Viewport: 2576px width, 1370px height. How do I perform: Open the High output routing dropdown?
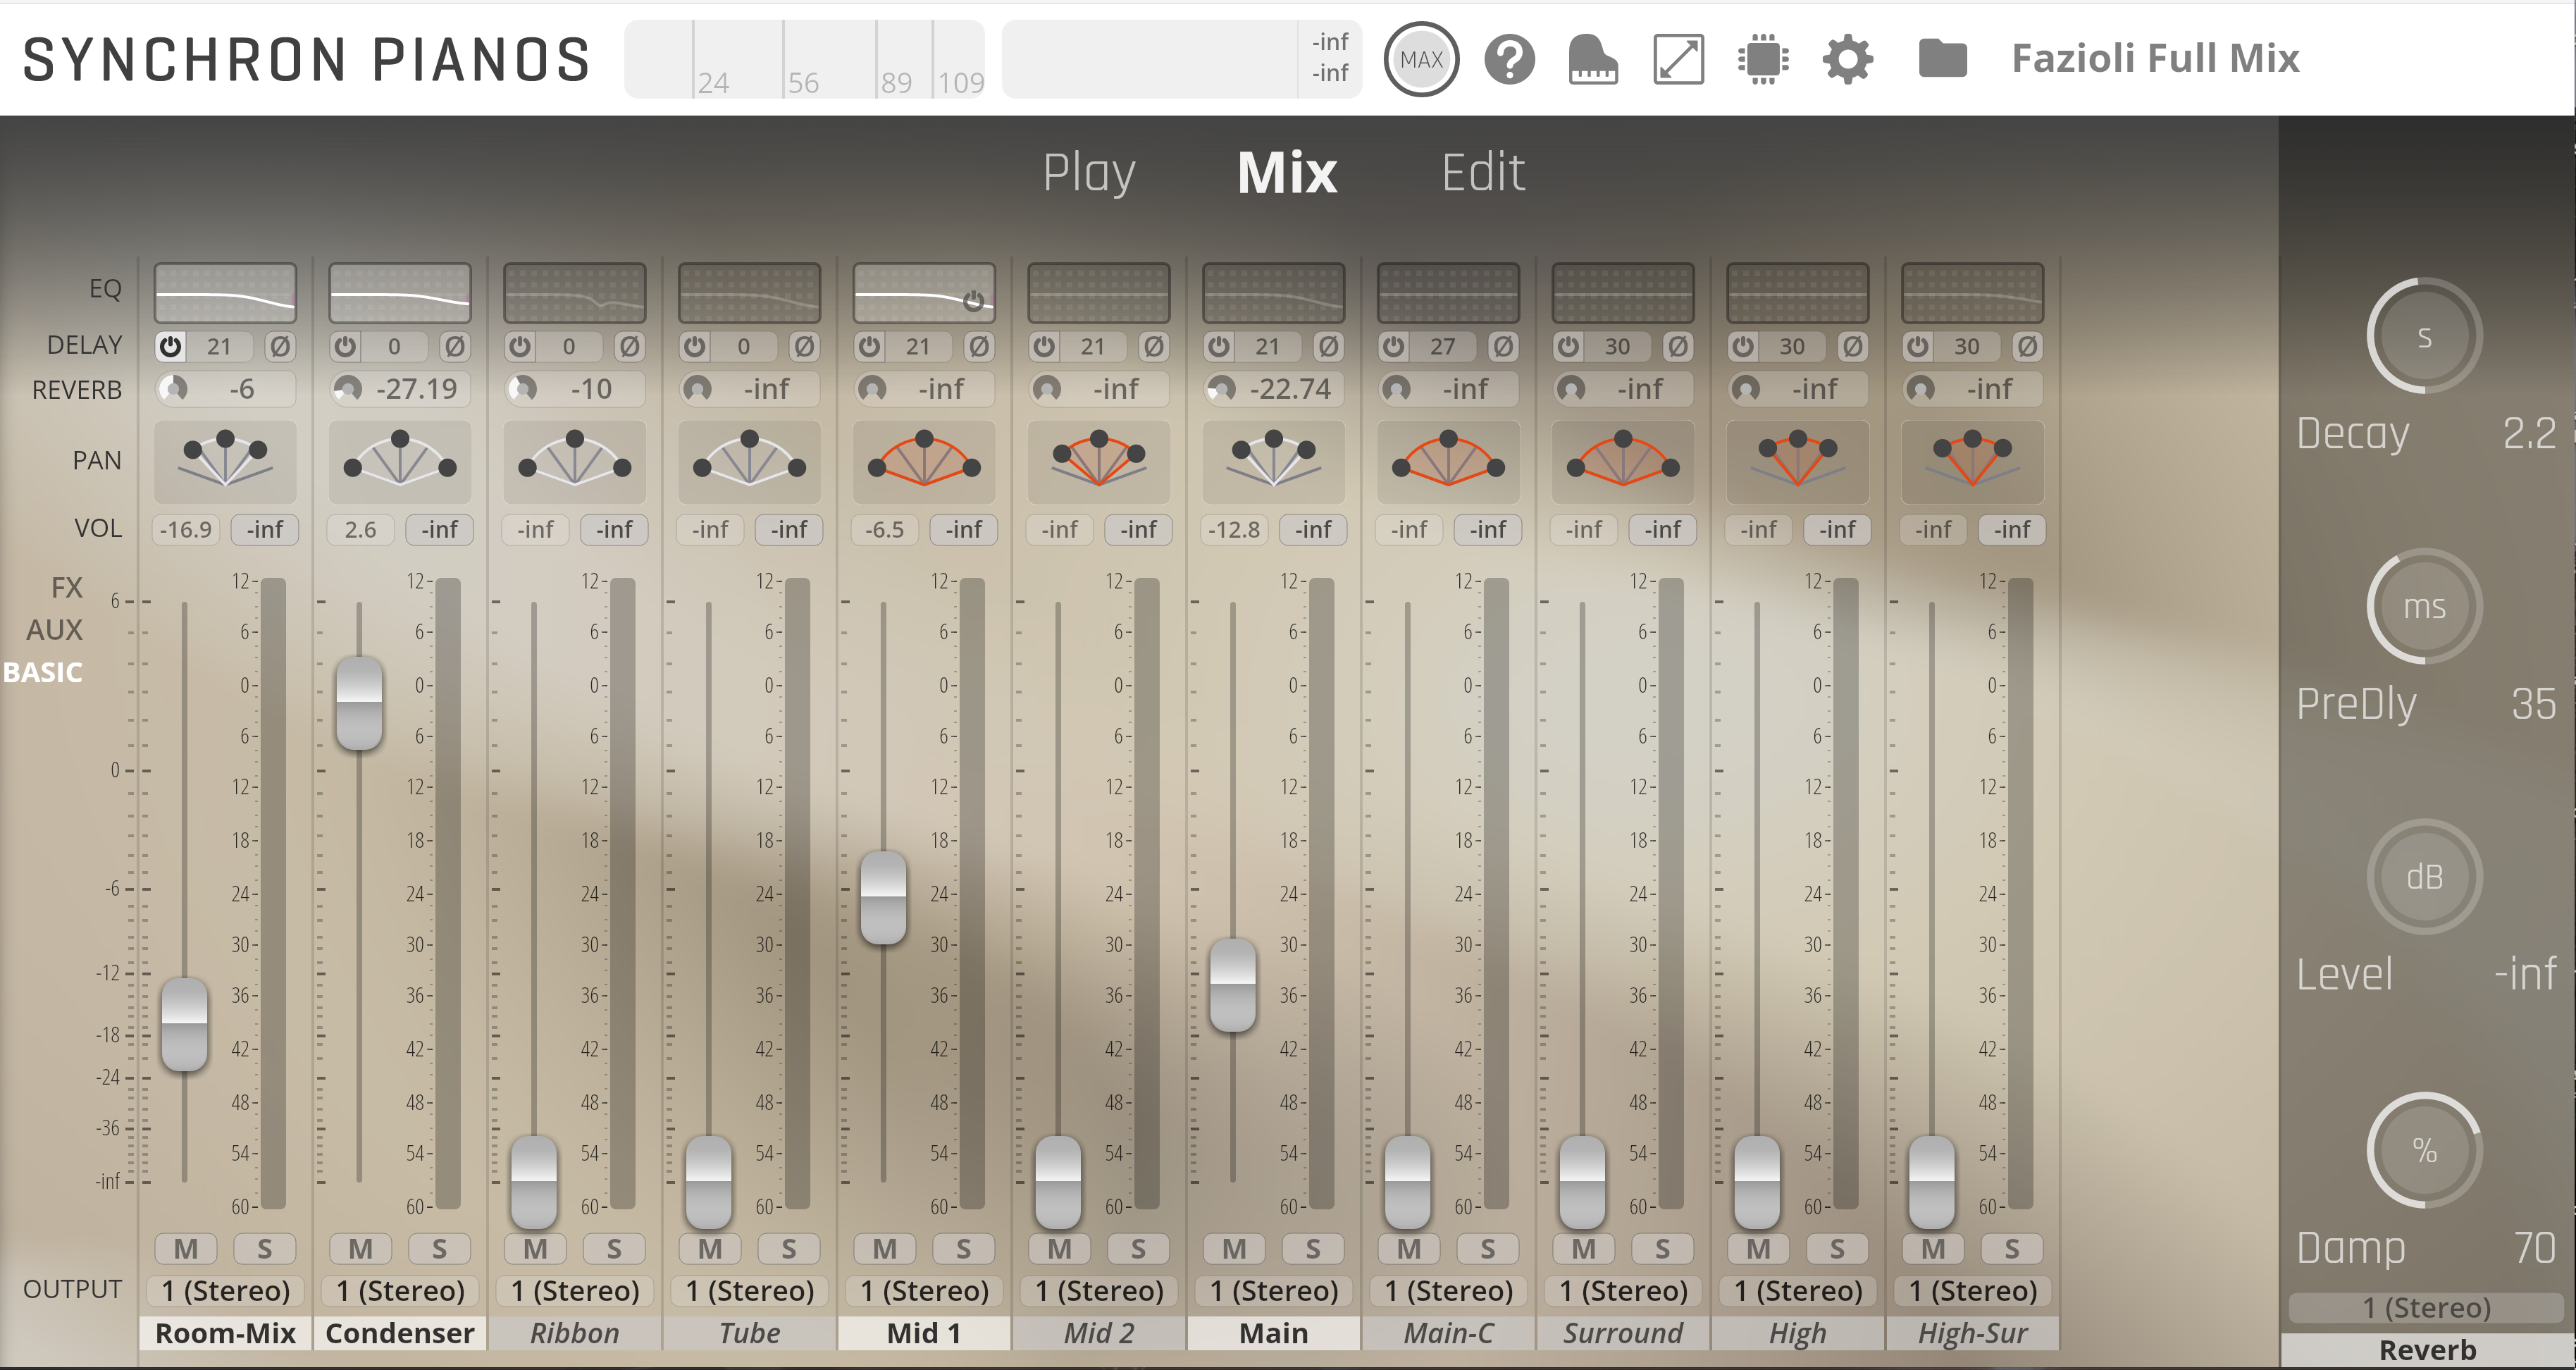(1798, 1291)
